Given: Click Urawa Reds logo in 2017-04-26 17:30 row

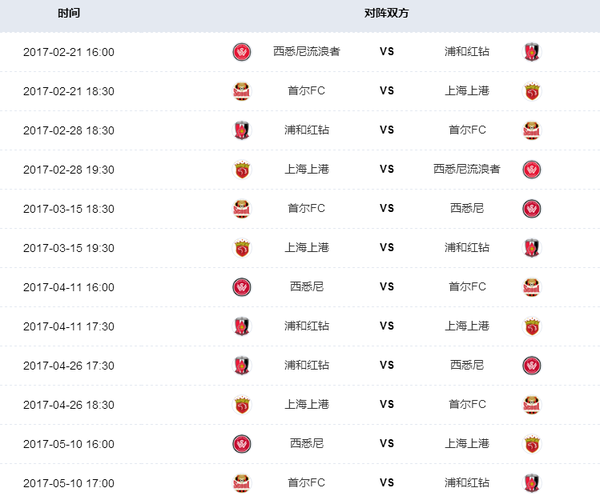Looking at the screenshot, I should 240,365.
